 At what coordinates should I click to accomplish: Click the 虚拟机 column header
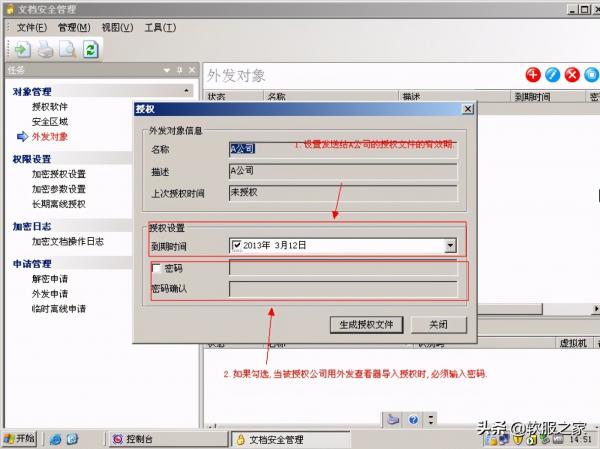tap(573, 343)
